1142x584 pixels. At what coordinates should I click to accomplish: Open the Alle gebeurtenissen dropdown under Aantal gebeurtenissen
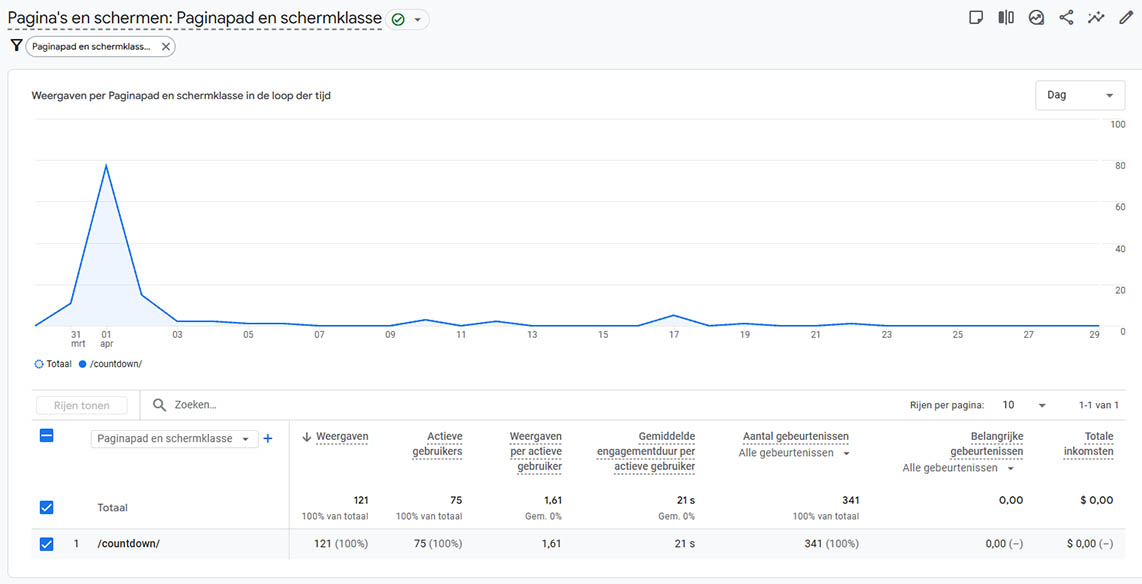pos(794,453)
